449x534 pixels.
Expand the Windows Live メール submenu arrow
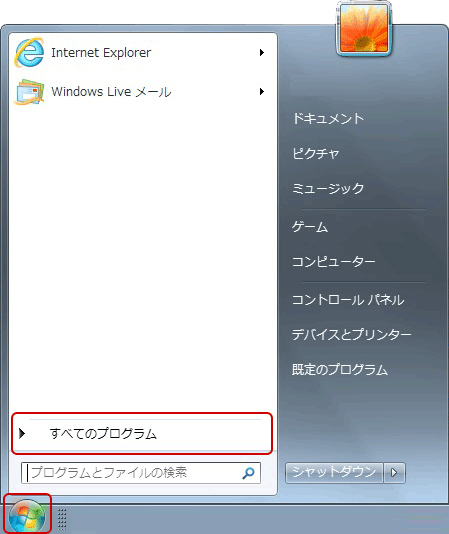(262, 92)
